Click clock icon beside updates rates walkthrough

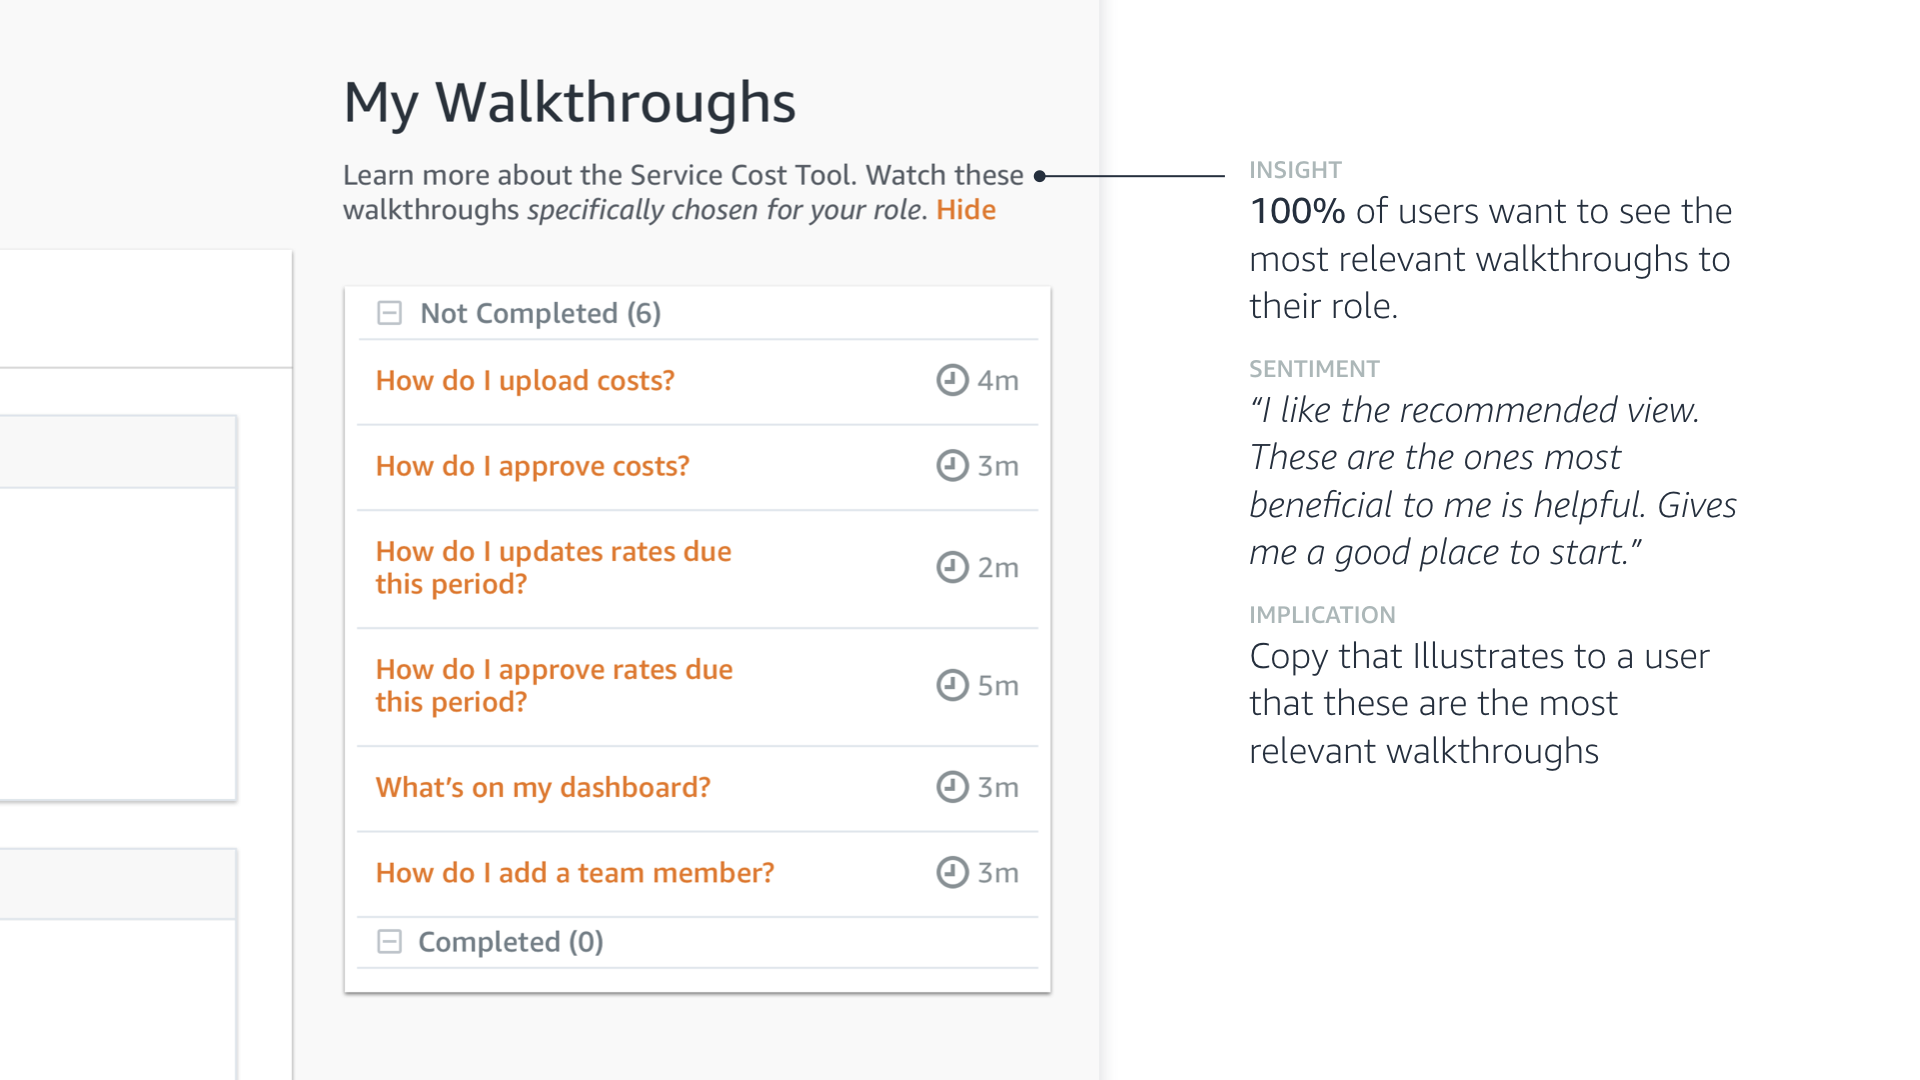(x=952, y=567)
